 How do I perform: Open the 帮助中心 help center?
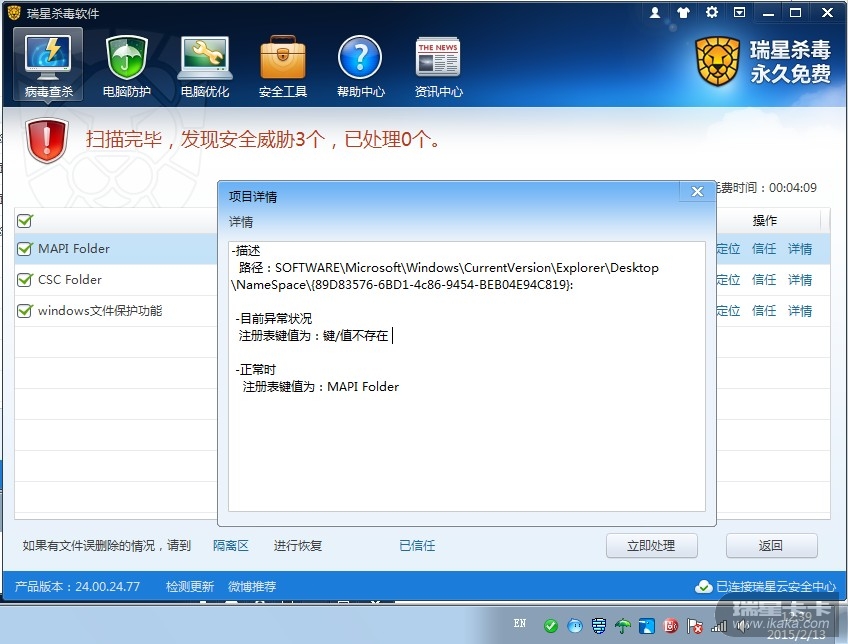(360, 65)
